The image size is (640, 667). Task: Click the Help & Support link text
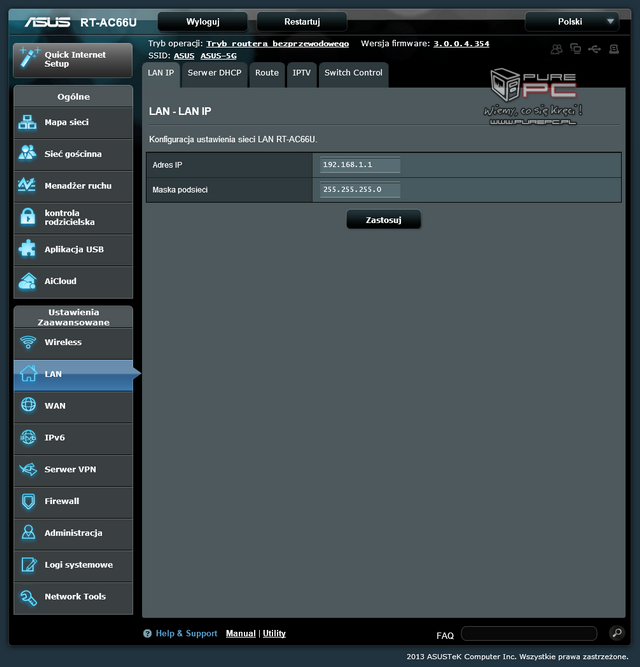tap(186, 633)
